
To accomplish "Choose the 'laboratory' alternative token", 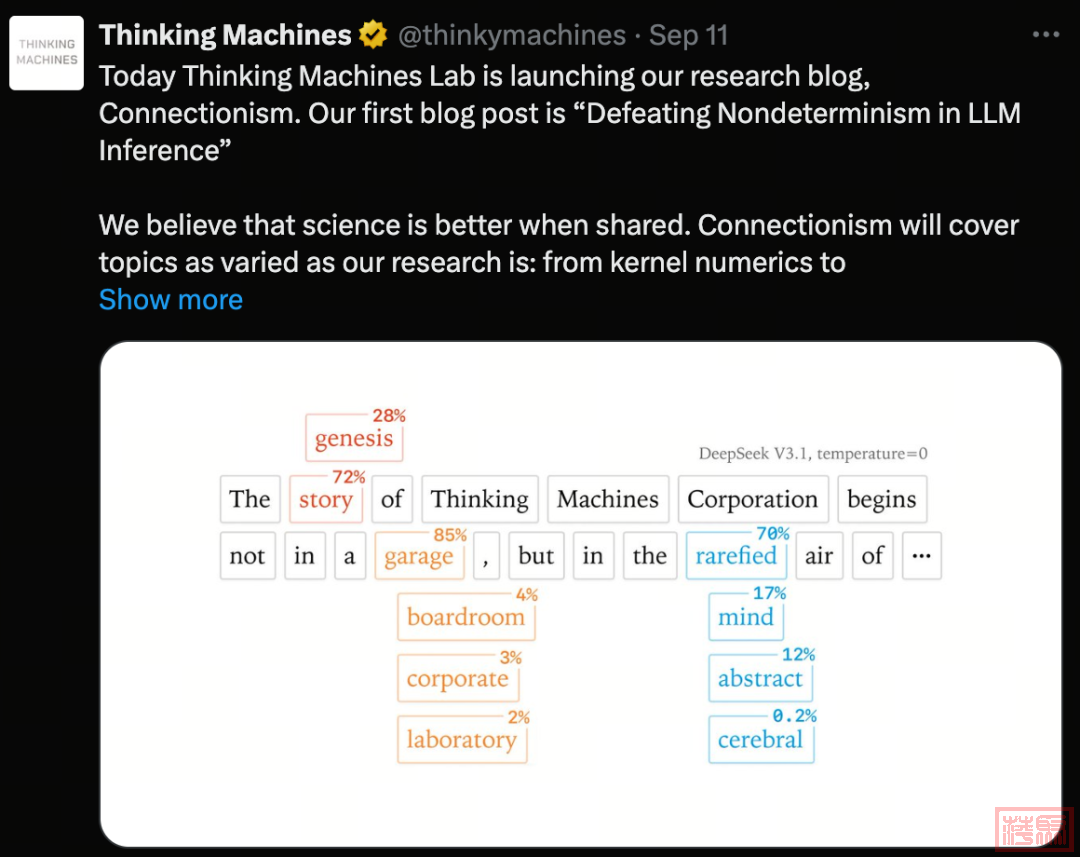I will 462,740.
